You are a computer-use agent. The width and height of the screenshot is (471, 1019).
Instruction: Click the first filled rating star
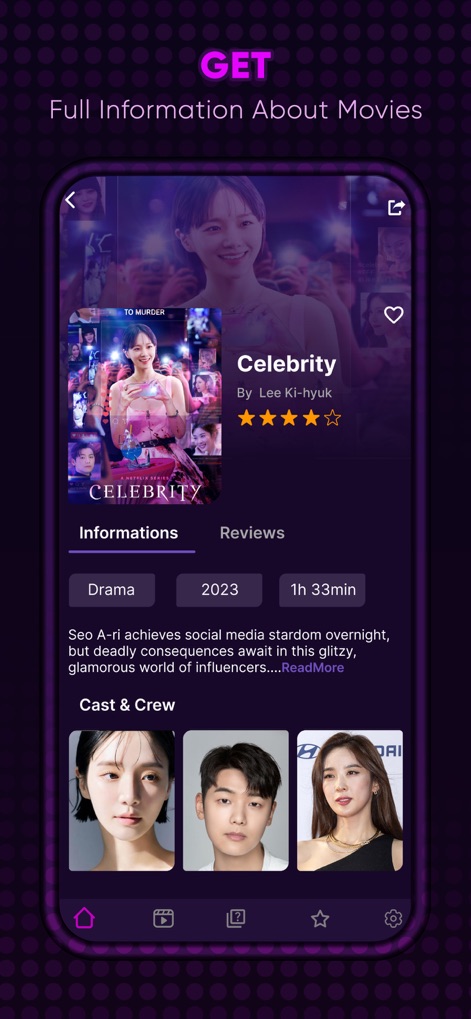coord(246,418)
